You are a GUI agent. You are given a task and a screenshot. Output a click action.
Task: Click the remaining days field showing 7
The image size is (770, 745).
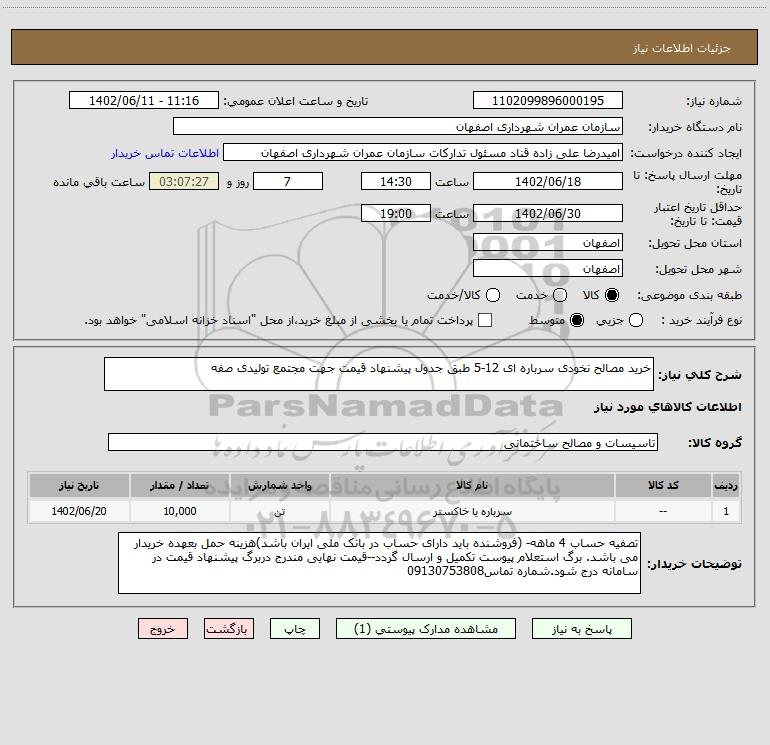pos(288,181)
